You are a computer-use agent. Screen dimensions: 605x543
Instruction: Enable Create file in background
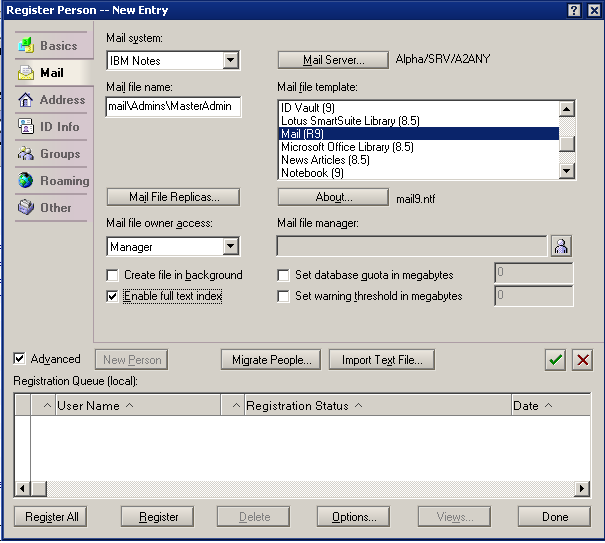pos(112,275)
